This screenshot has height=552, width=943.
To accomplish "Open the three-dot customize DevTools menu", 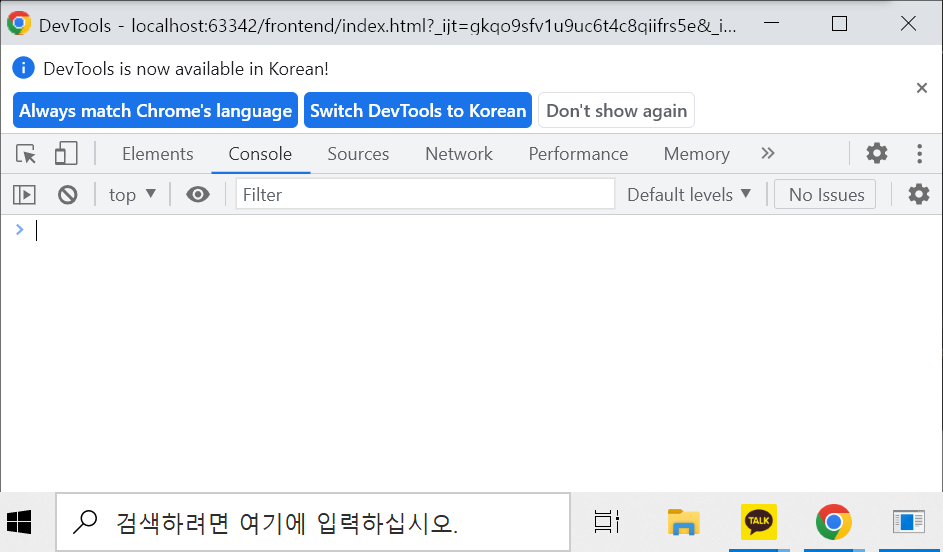I will point(919,153).
